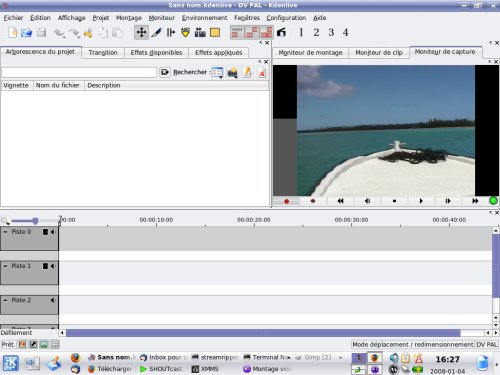Mute audio on Piste 0
Screen dimensions: 500x375
[53, 232]
